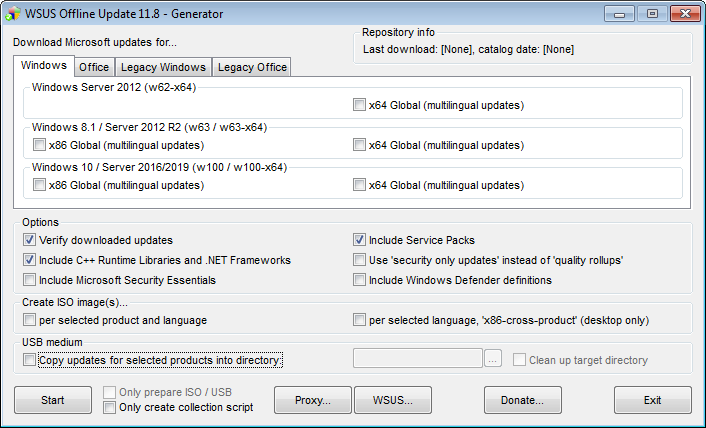Tick Copy updates for selected products into directory
This screenshot has width=706, height=428.
pyautogui.click(x=29, y=360)
